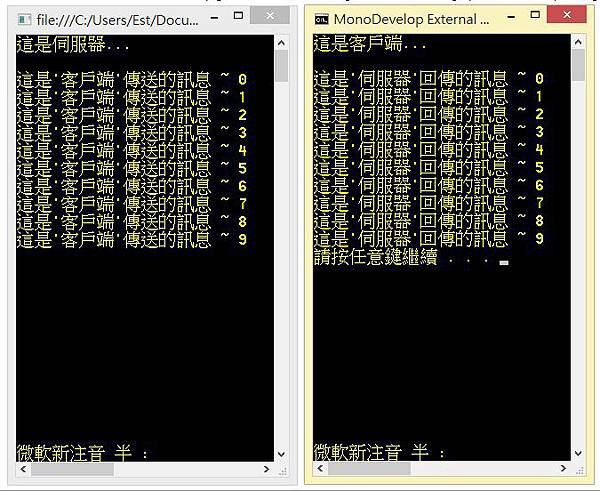This screenshot has width=600, height=491.
Task: Click the left scroll arrow in server console
Action: pyautogui.click(x=23, y=469)
